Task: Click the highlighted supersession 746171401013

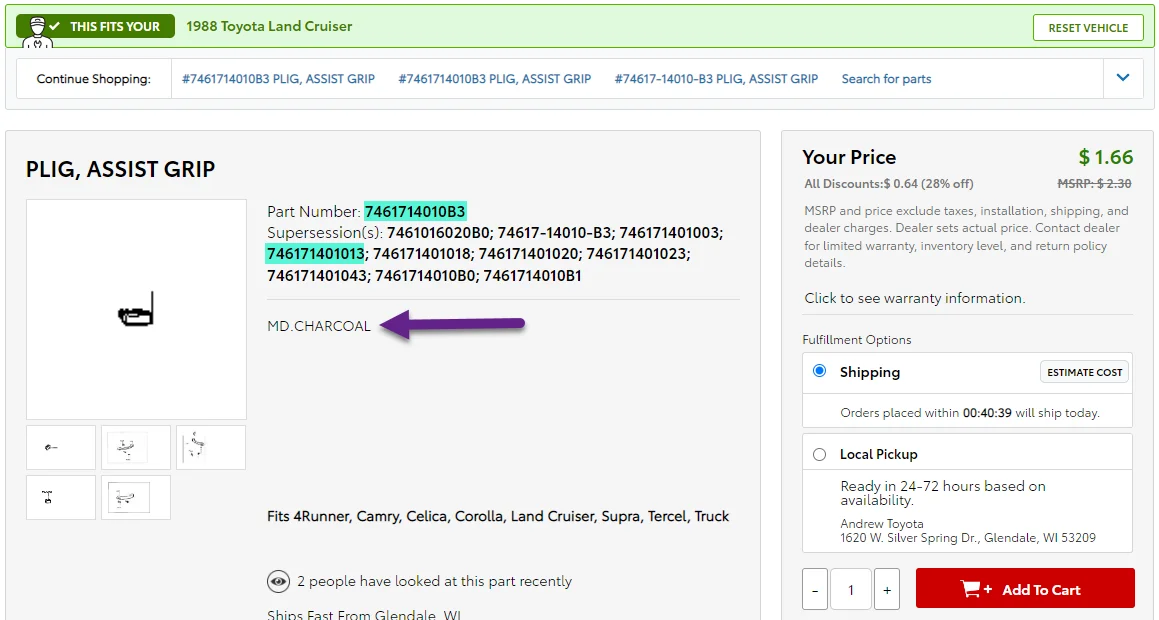Action: 315,254
